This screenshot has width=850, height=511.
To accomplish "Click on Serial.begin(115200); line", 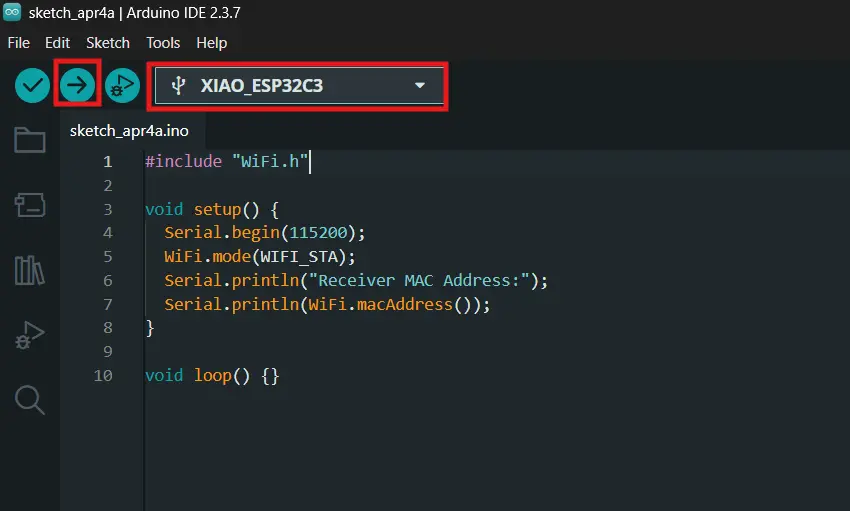I will point(265,233).
